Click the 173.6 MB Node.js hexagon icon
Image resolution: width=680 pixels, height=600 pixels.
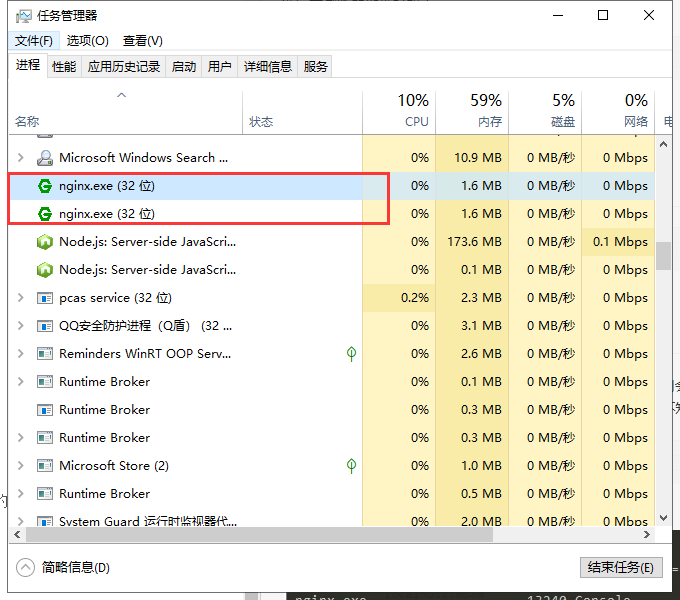[45, 242]
